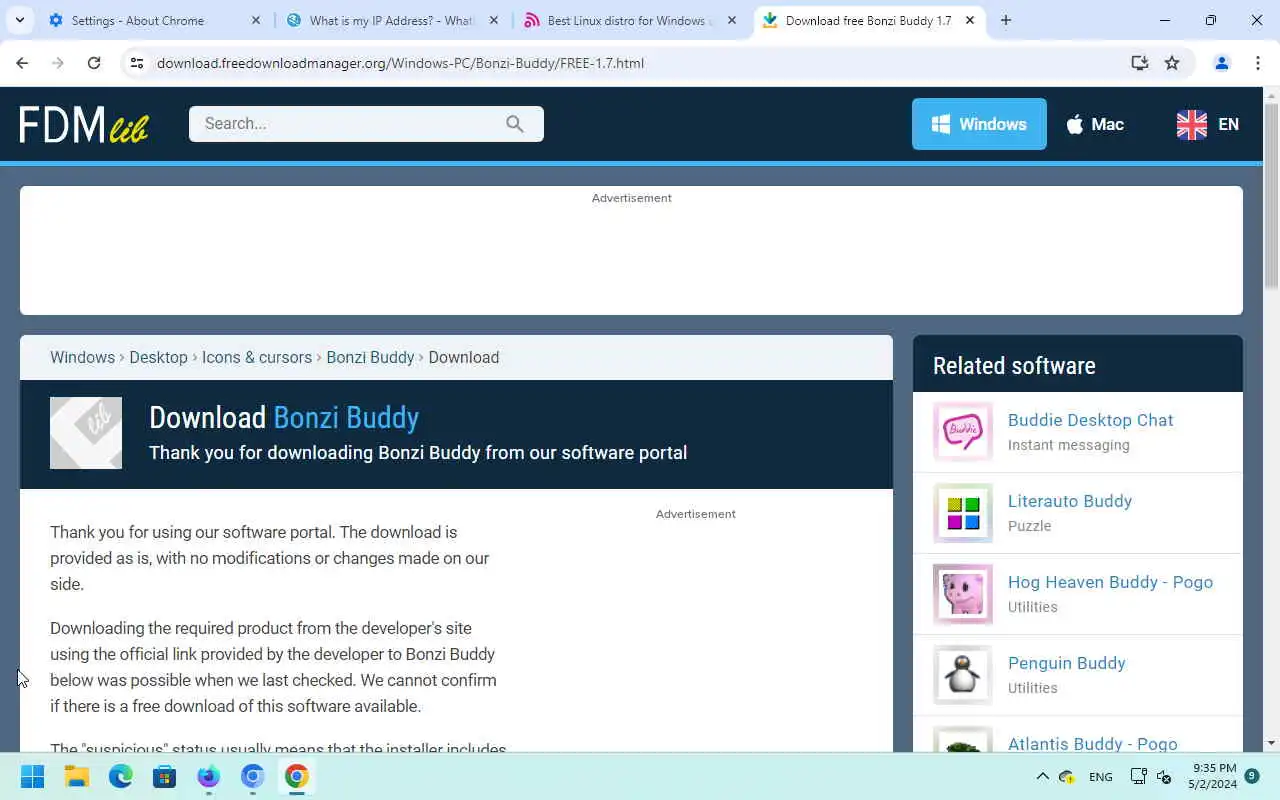Open the Chrome profile icon
This screenshot has height=800, width=1280.
1221,63
